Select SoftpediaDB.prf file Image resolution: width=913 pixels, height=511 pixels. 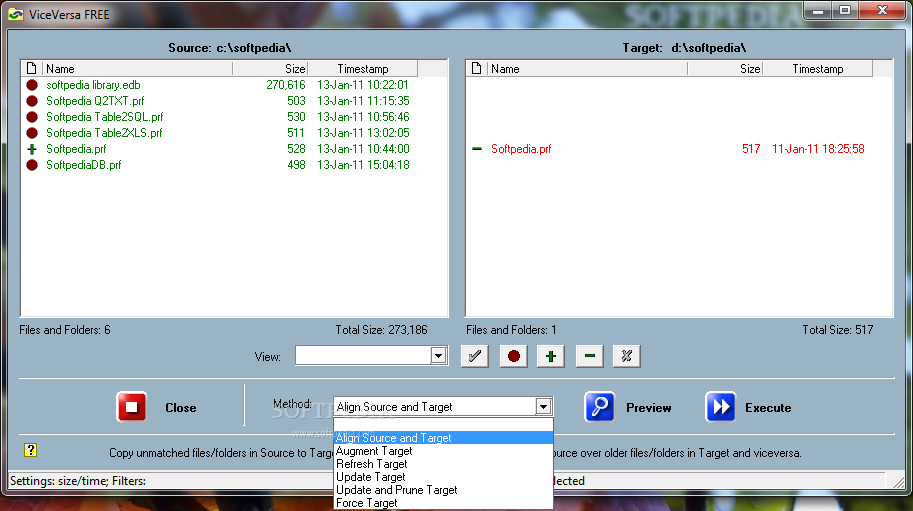[x=84, y=165]
